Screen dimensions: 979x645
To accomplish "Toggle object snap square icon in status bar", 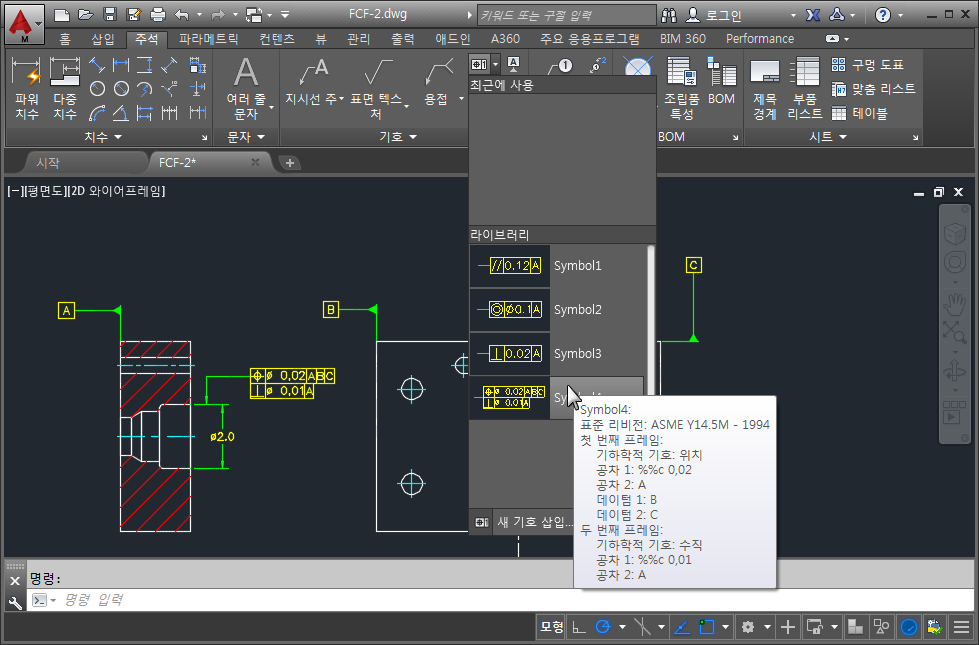I will coord(706,626).
